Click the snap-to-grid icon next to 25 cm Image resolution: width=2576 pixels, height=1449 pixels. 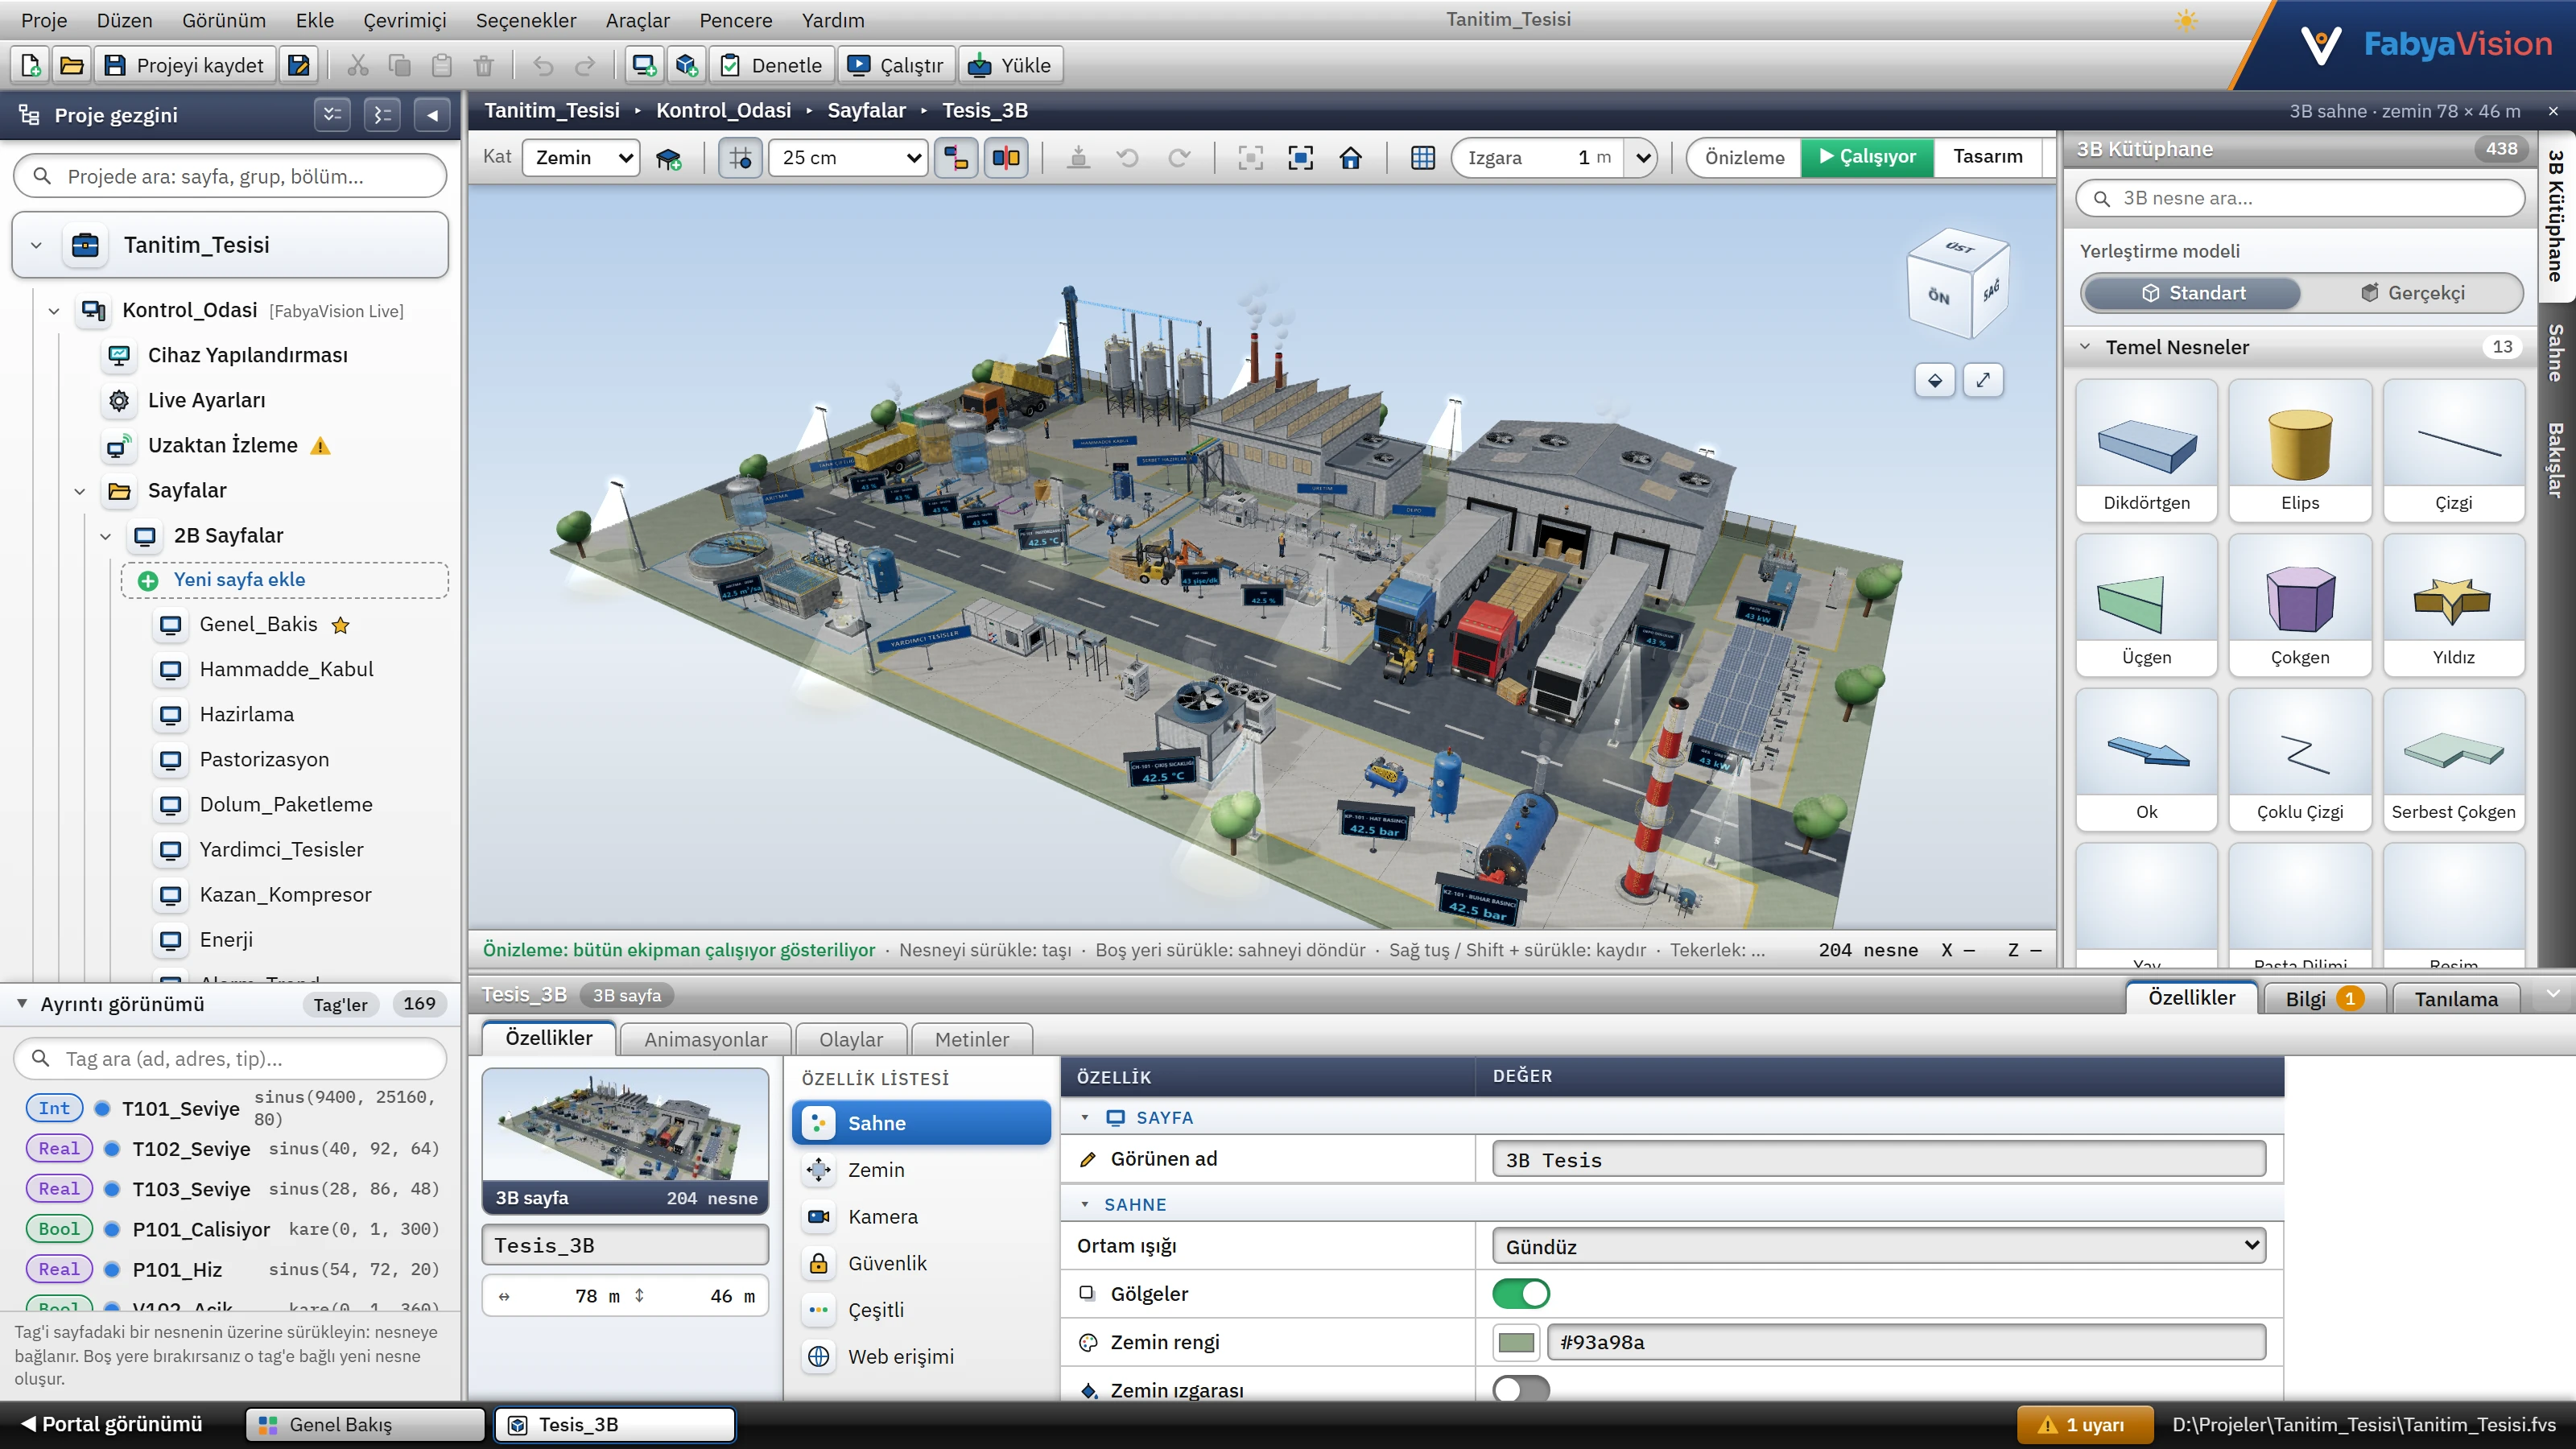tap(741, 157)
